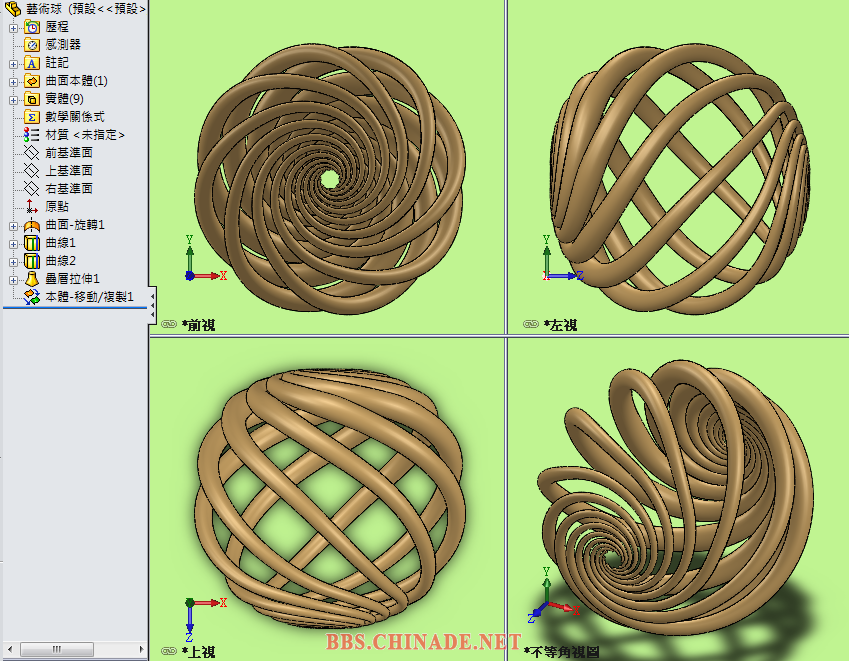Click the tree scrollbar right arrow

point(141,649)
